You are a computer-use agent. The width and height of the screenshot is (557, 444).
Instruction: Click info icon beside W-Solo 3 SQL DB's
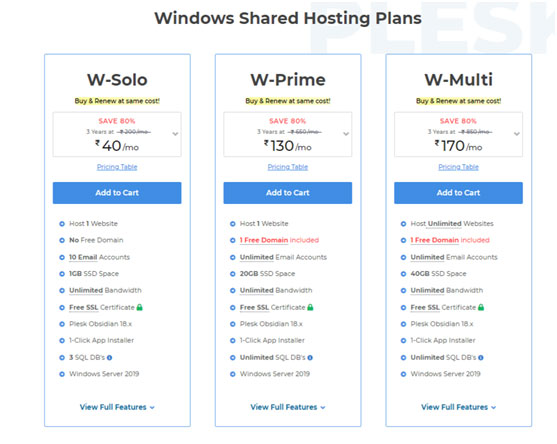[109, 358]
